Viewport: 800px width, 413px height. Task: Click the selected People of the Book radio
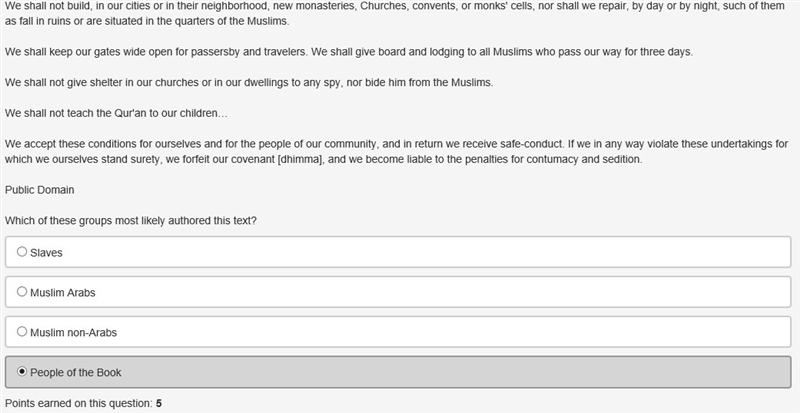(x=21, y=372)
